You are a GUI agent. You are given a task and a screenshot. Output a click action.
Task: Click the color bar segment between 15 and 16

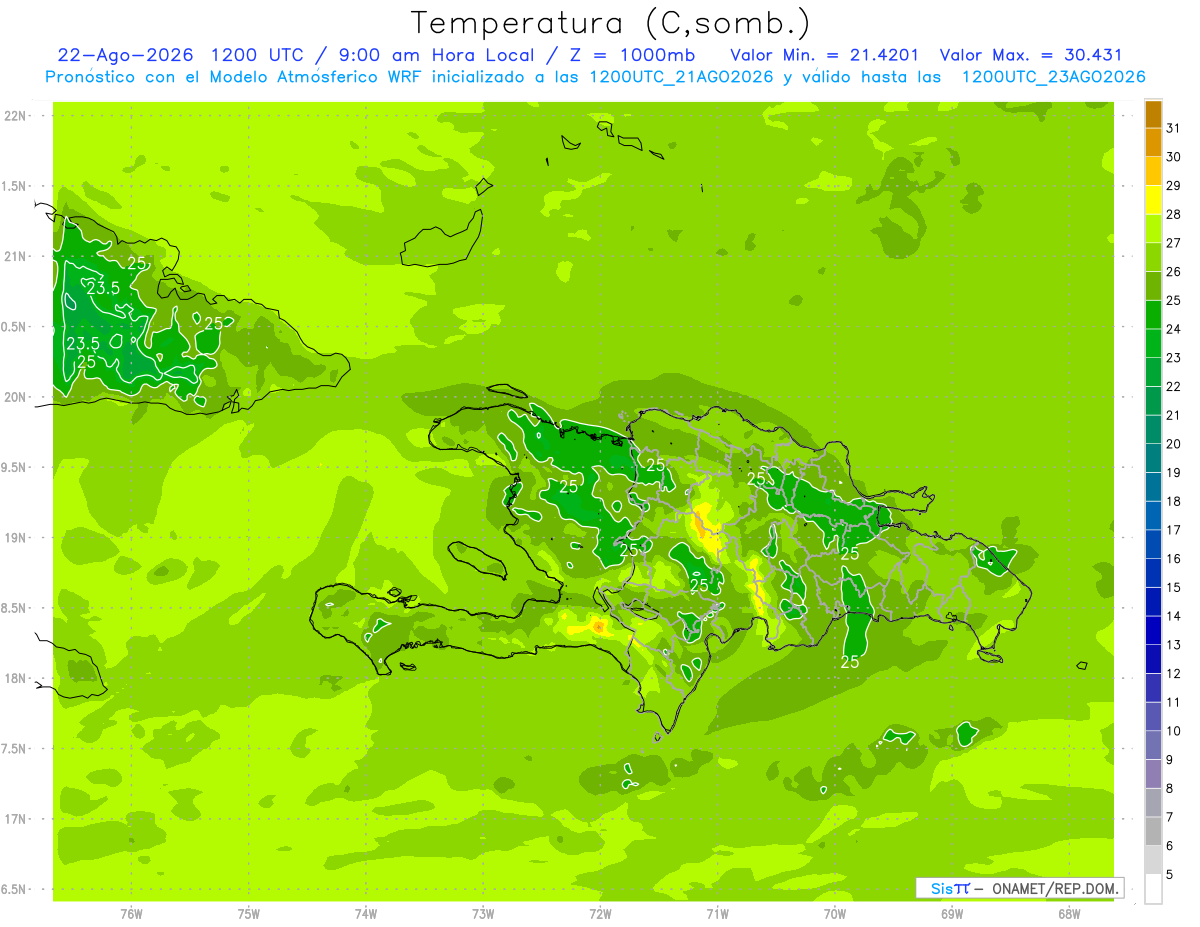[x=1153, y=573]
